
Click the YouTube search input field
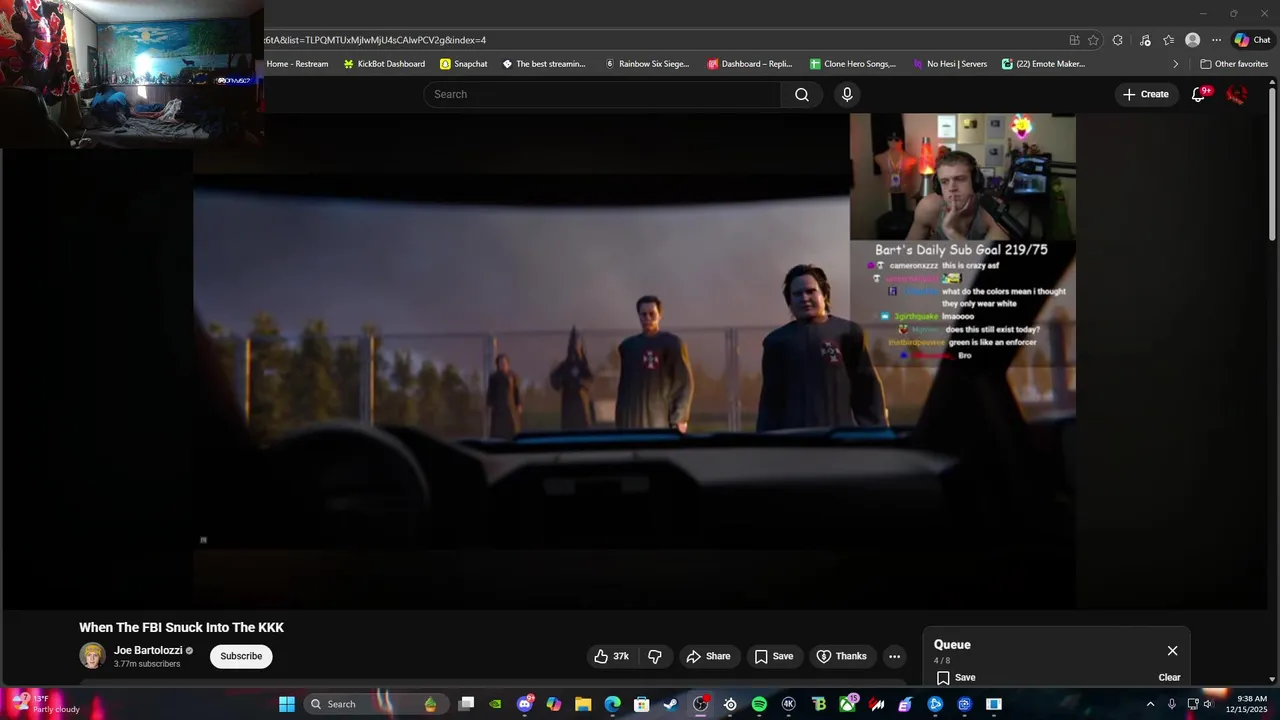click(x=602, y=94)
